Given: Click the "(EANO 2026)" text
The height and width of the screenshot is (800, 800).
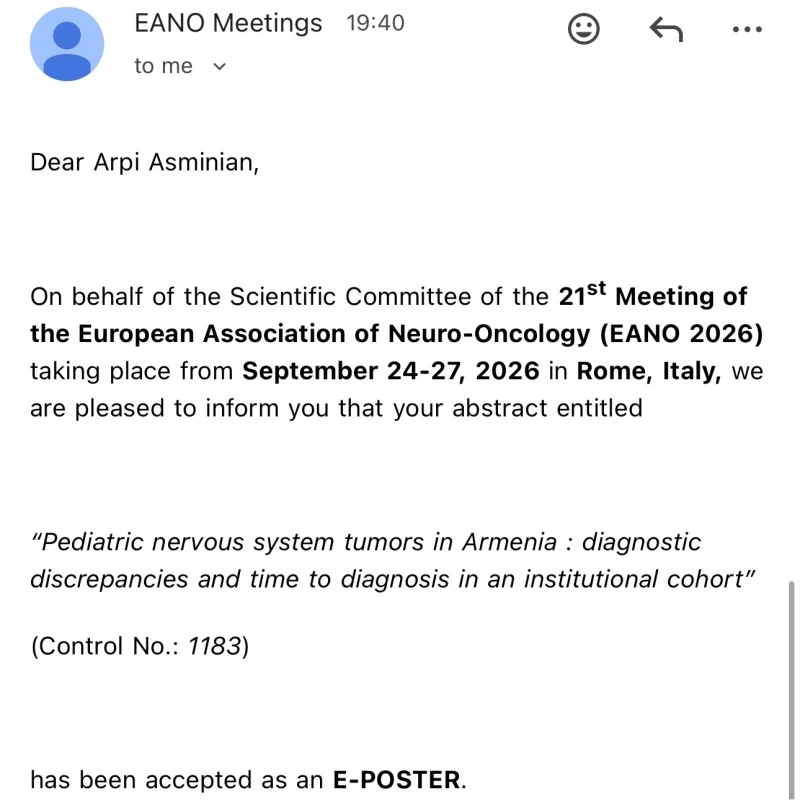Looking at the screenshot, I should tap(681, 334).
